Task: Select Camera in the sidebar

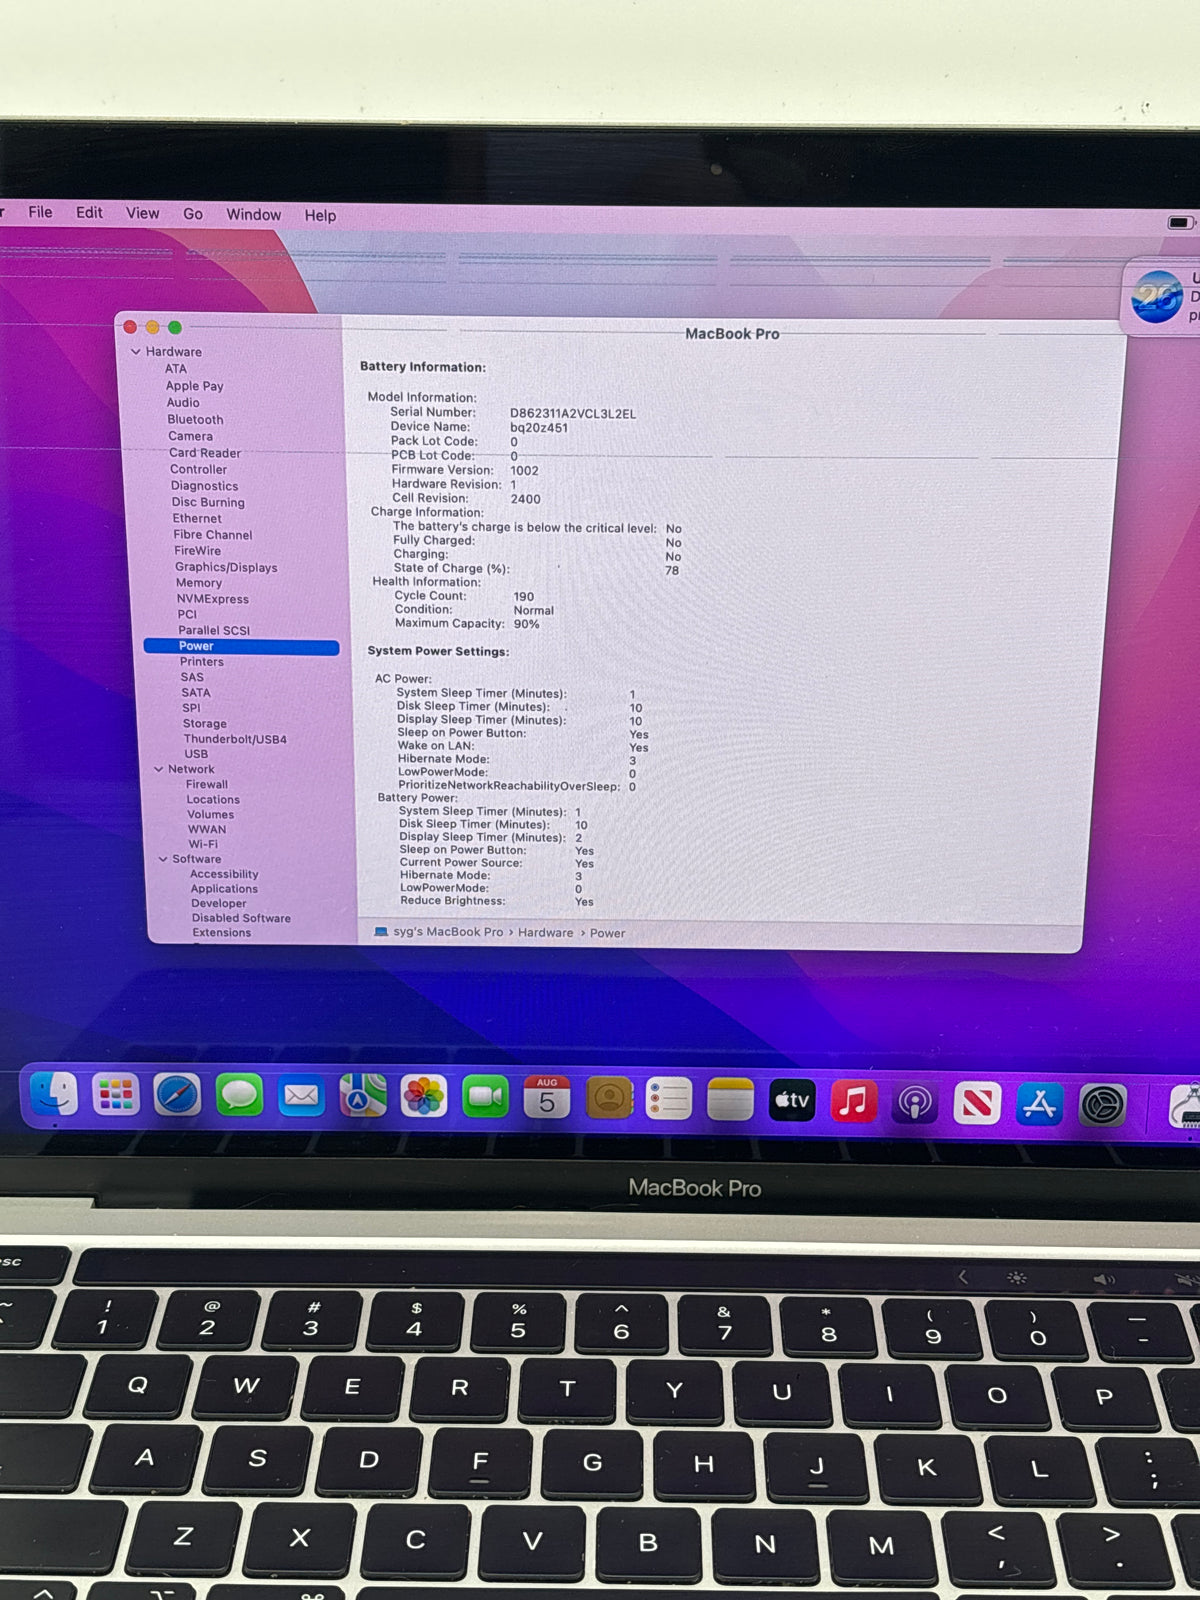Action: click(190, 436)
